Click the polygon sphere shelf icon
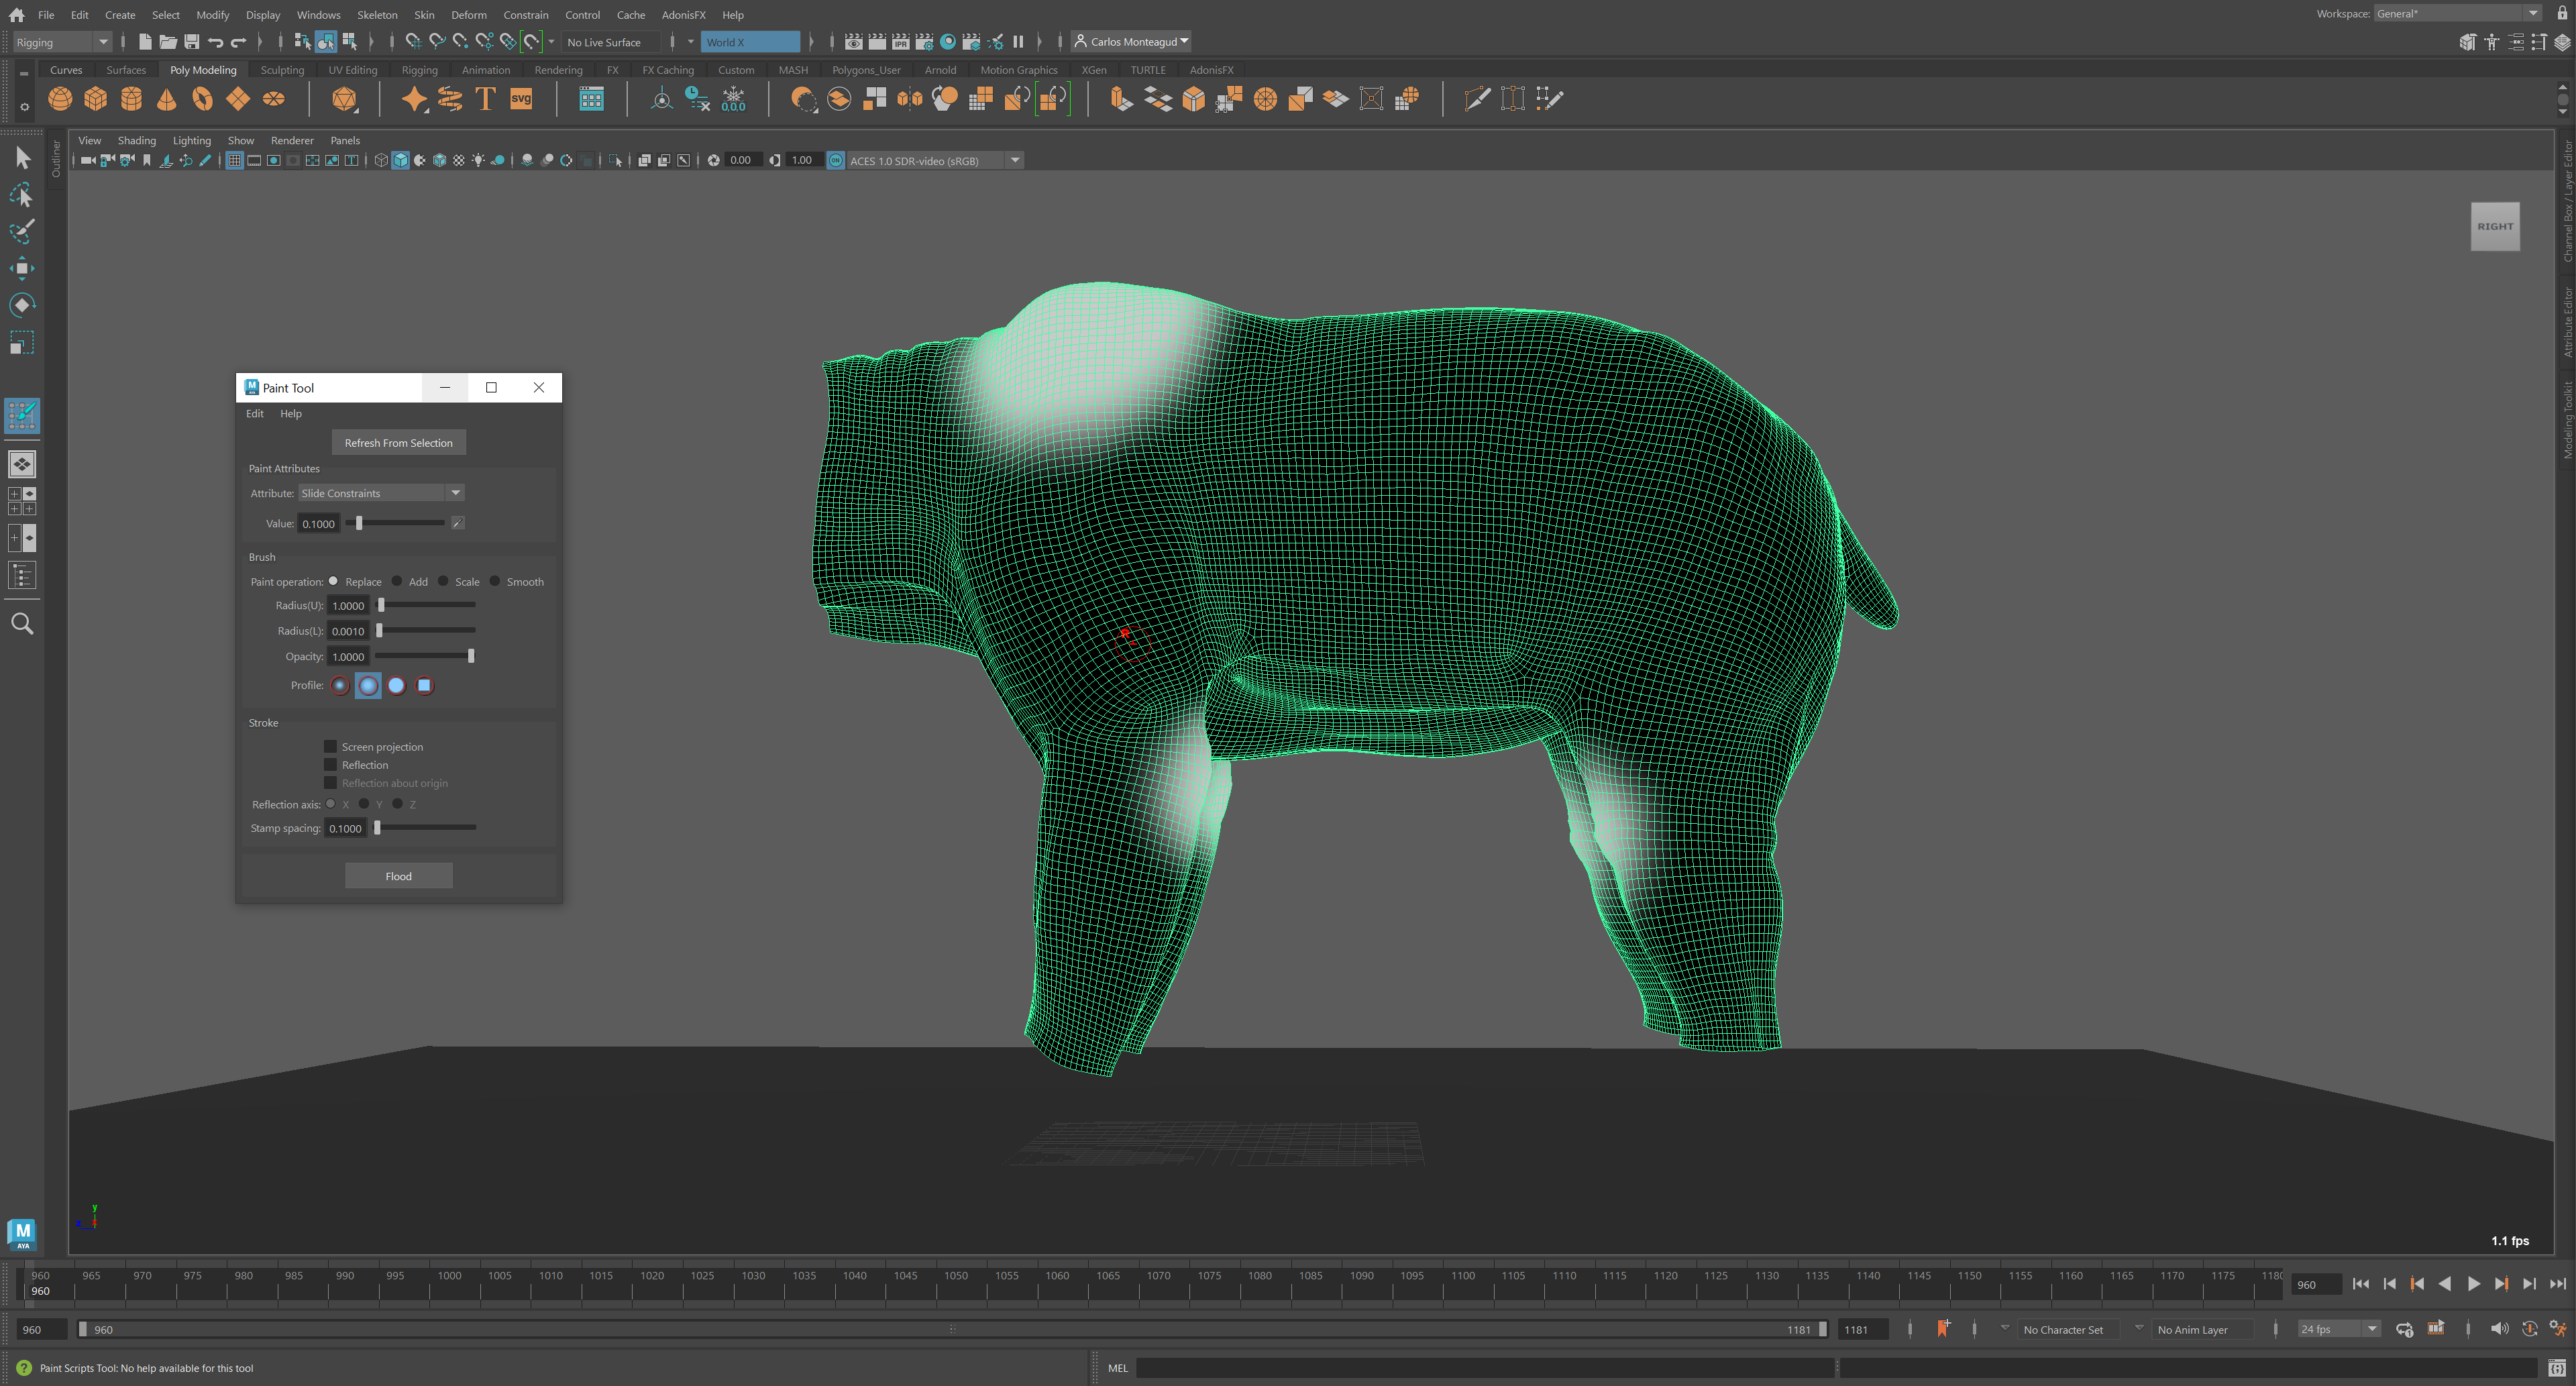The image size is (2576, 1386). 60,99
